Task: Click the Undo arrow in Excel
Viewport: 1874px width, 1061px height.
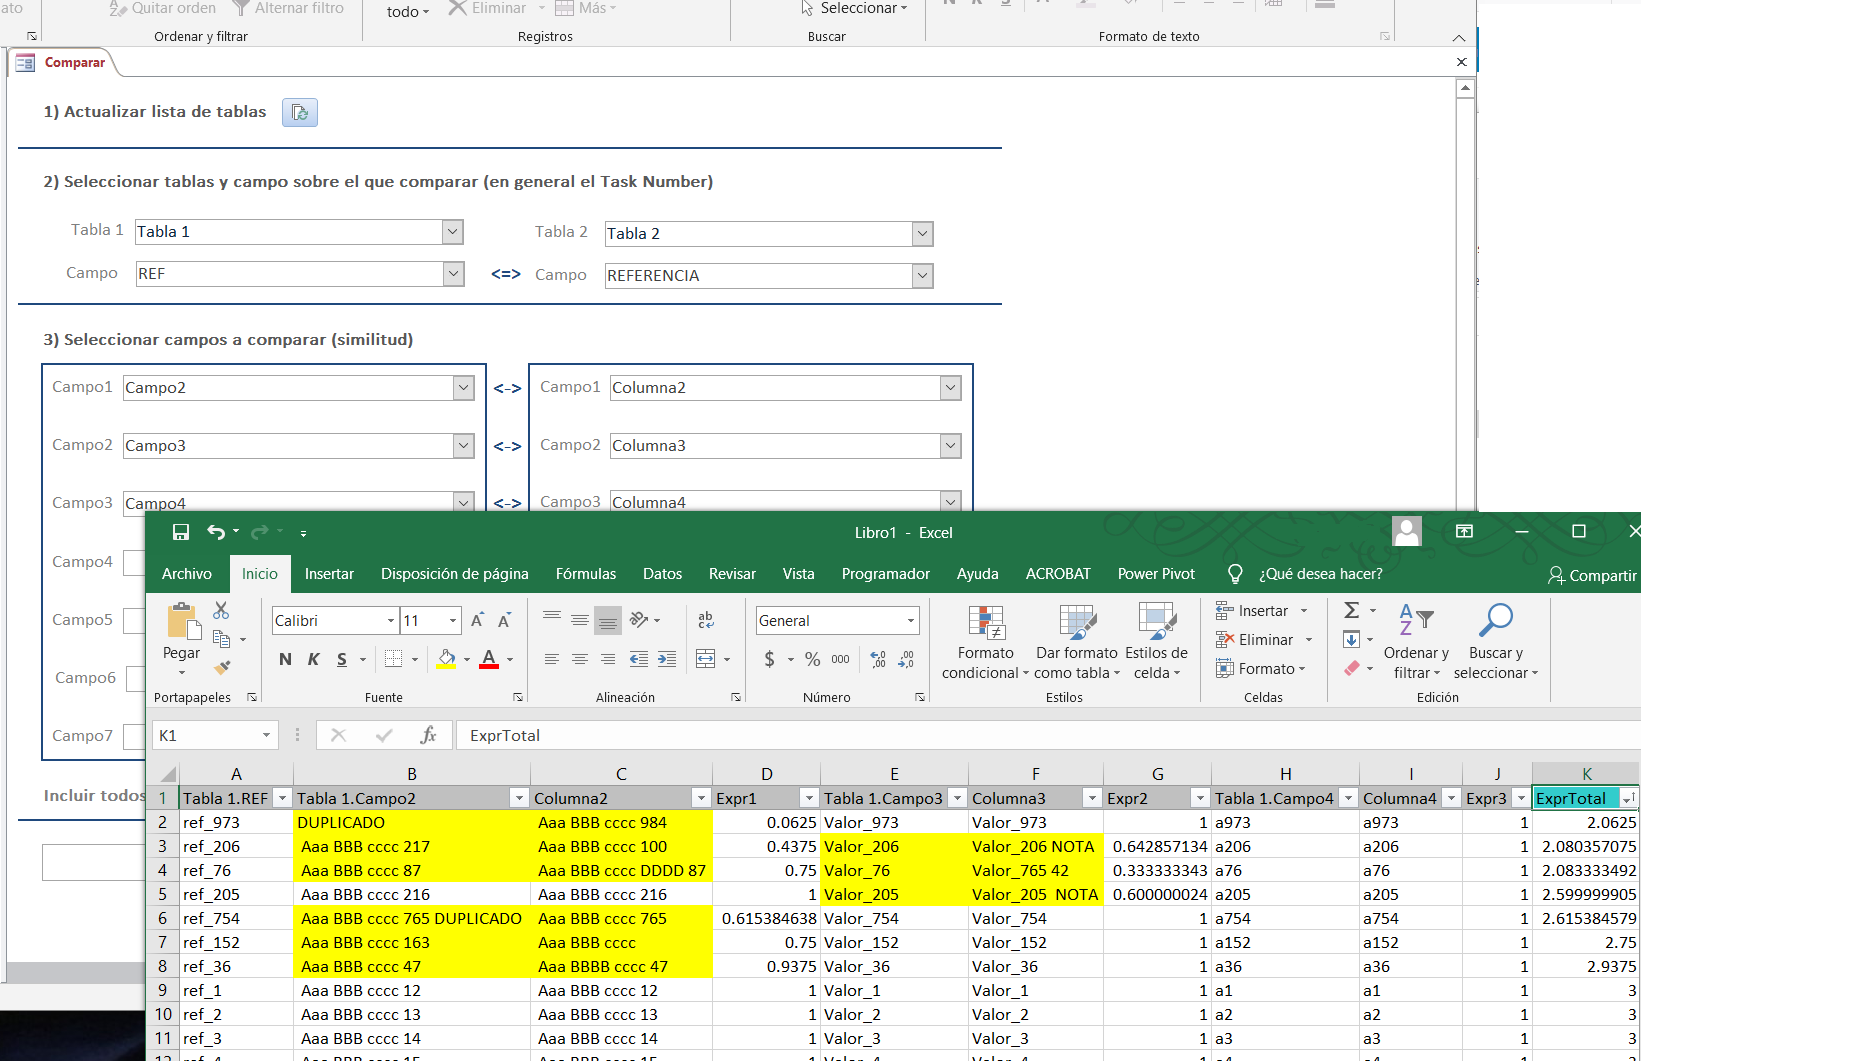Action: [216, 532]
